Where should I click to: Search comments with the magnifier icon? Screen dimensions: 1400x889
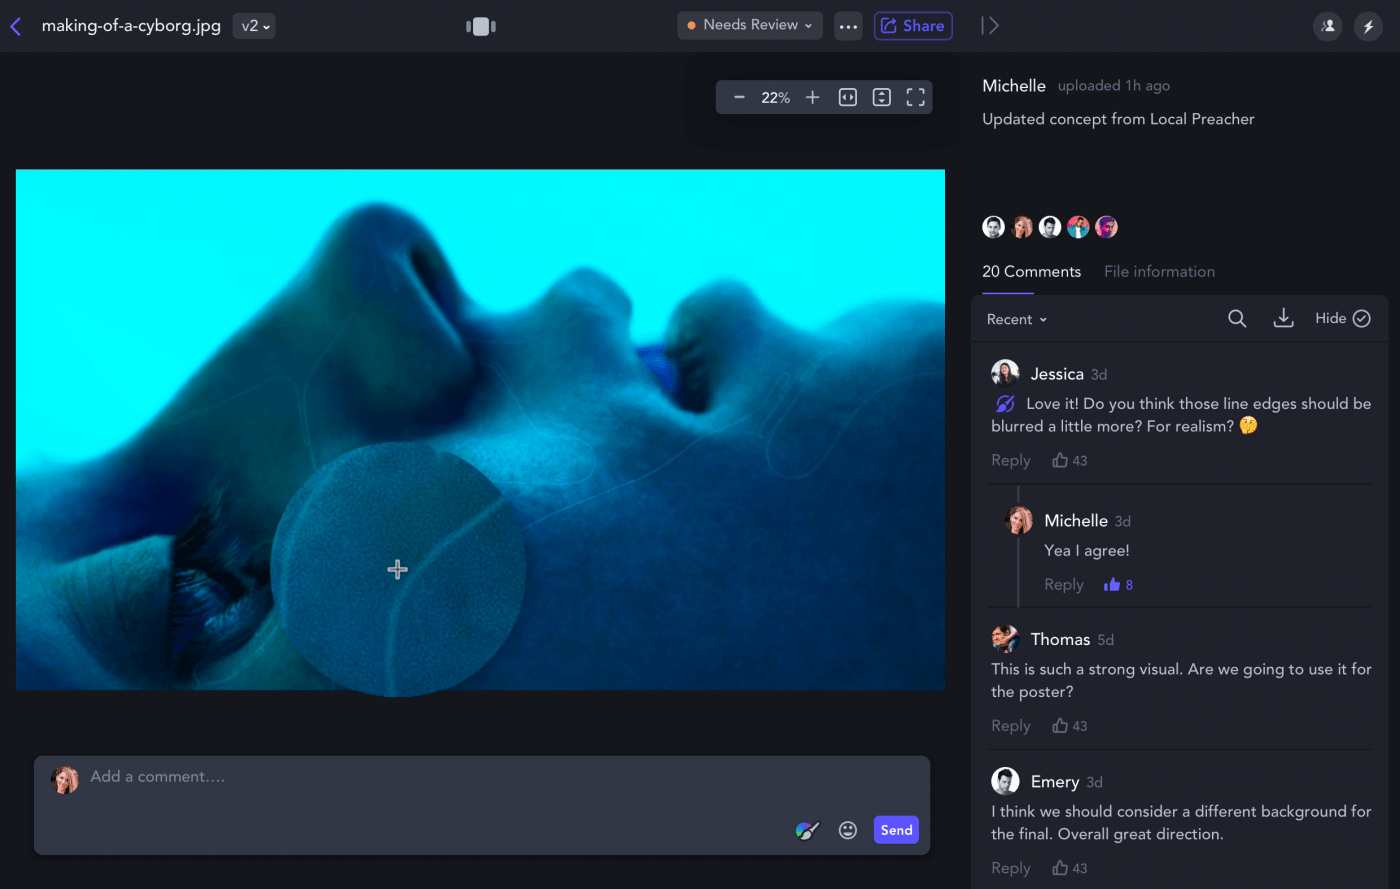pyautogui.click(x=1237, y=318)
